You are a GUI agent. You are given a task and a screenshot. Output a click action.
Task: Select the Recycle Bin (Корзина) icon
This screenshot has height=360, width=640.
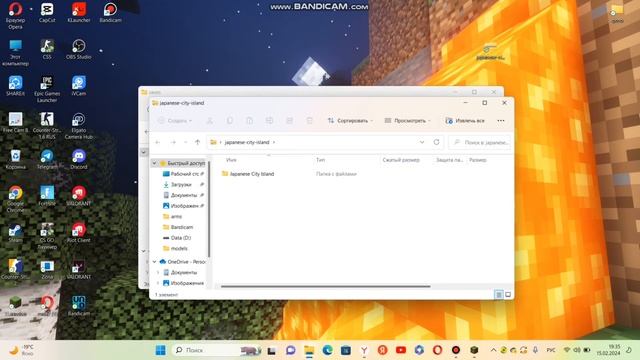[x=15, y=160]
